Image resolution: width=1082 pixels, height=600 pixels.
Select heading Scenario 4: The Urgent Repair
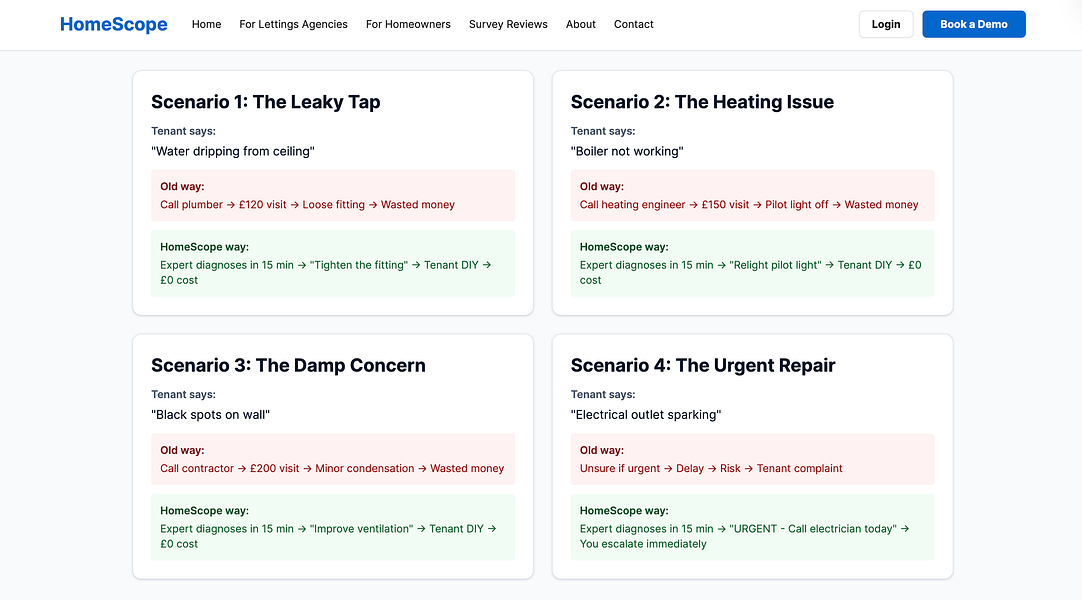pos(702,366)
